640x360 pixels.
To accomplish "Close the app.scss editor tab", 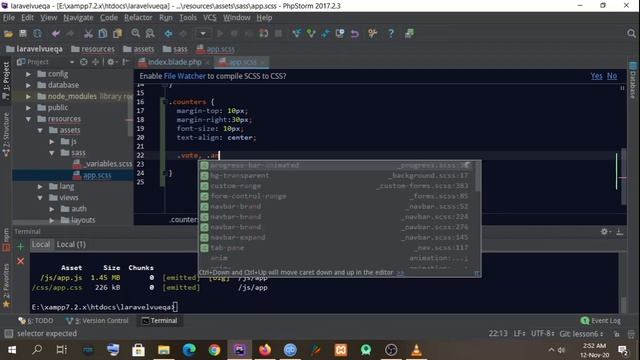I will (x=262, y=62).
